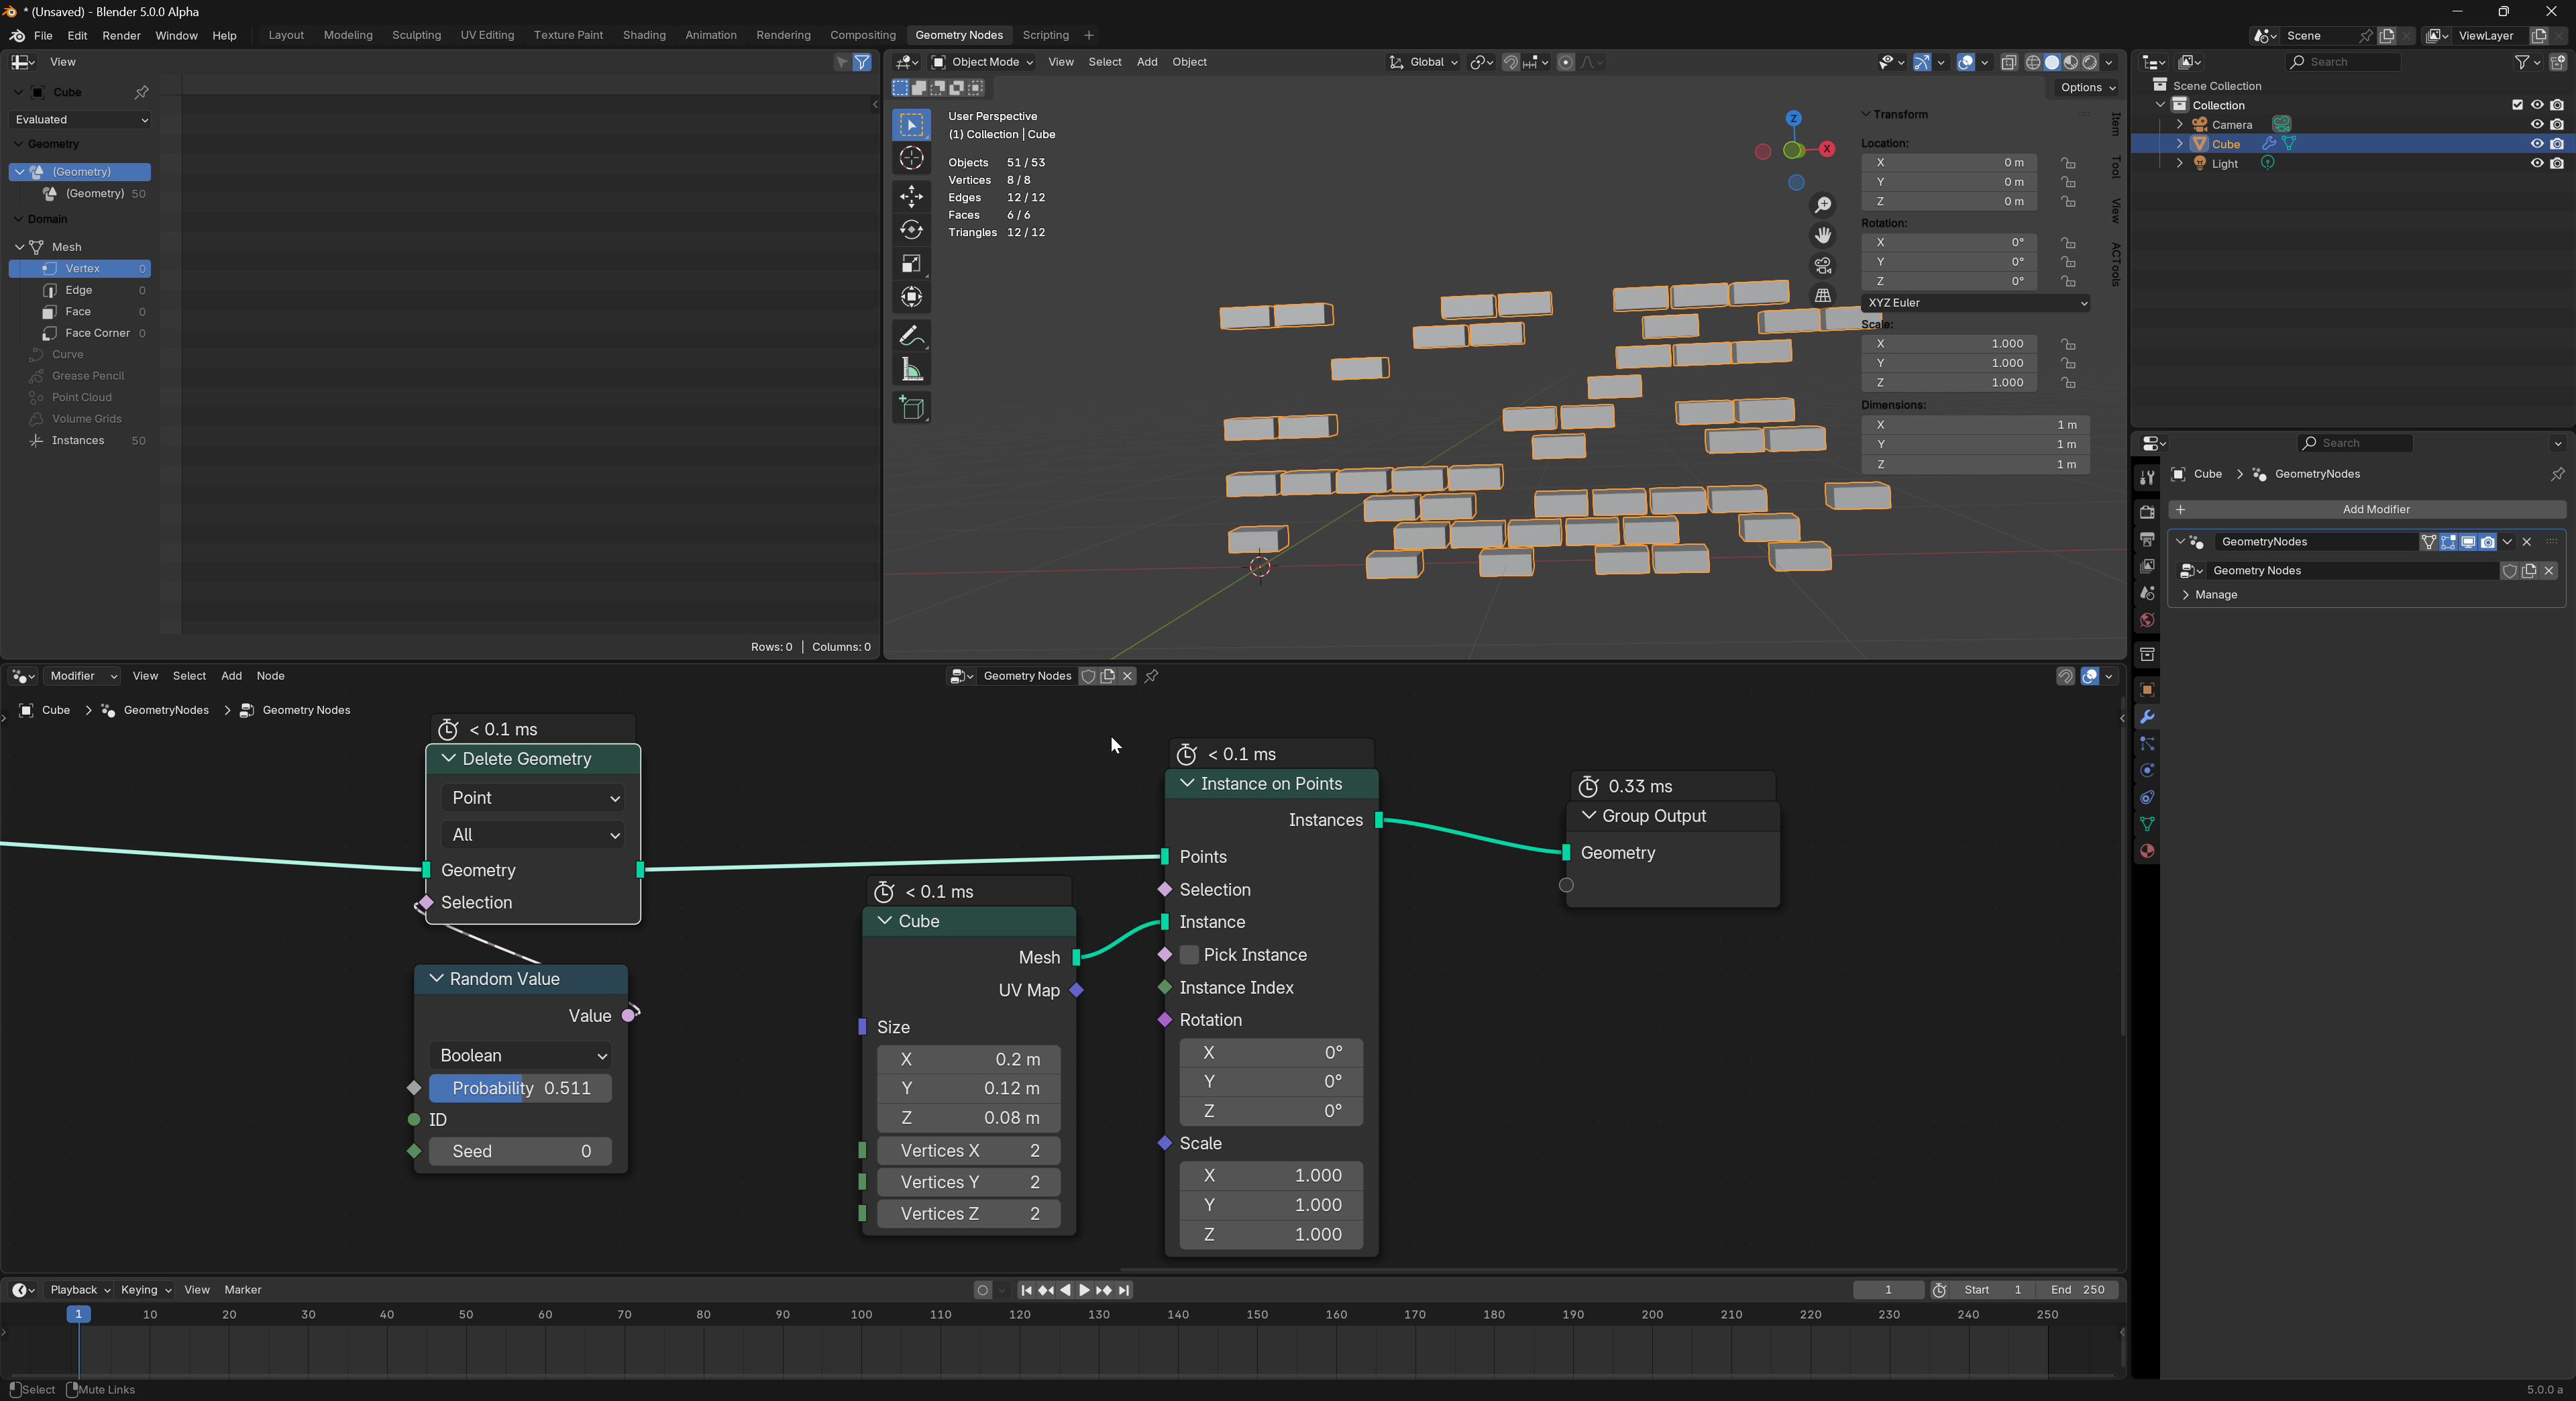Viewport: 2576px width, 1401px height.
Task: Select the Scale tool in viewport toolbar
Action: click(x=911, y=264)
